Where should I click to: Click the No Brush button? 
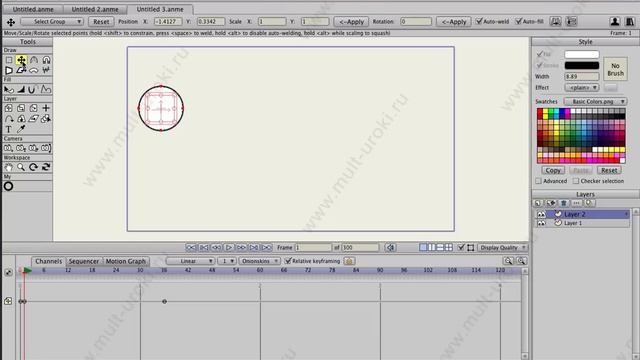615,69
